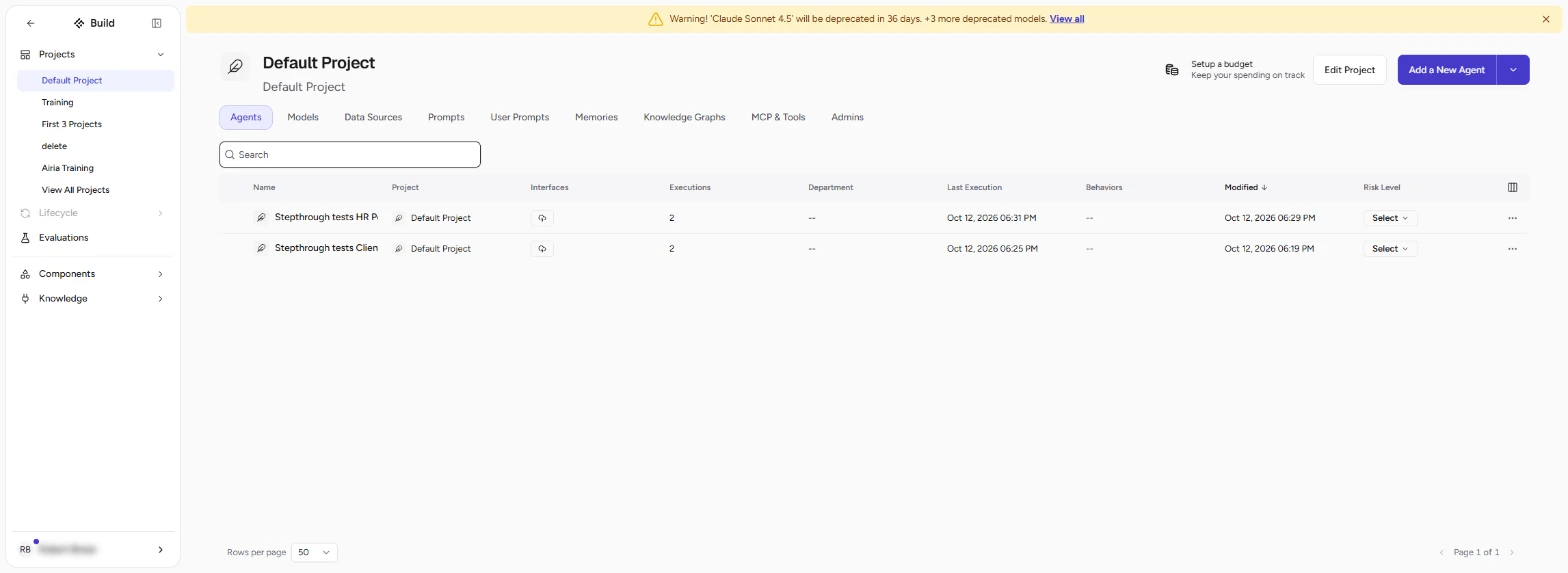Open more options for Stepthrough tests HR row
The height and width of the screenshot is (573, 1568).
(x=1512, y=218)
